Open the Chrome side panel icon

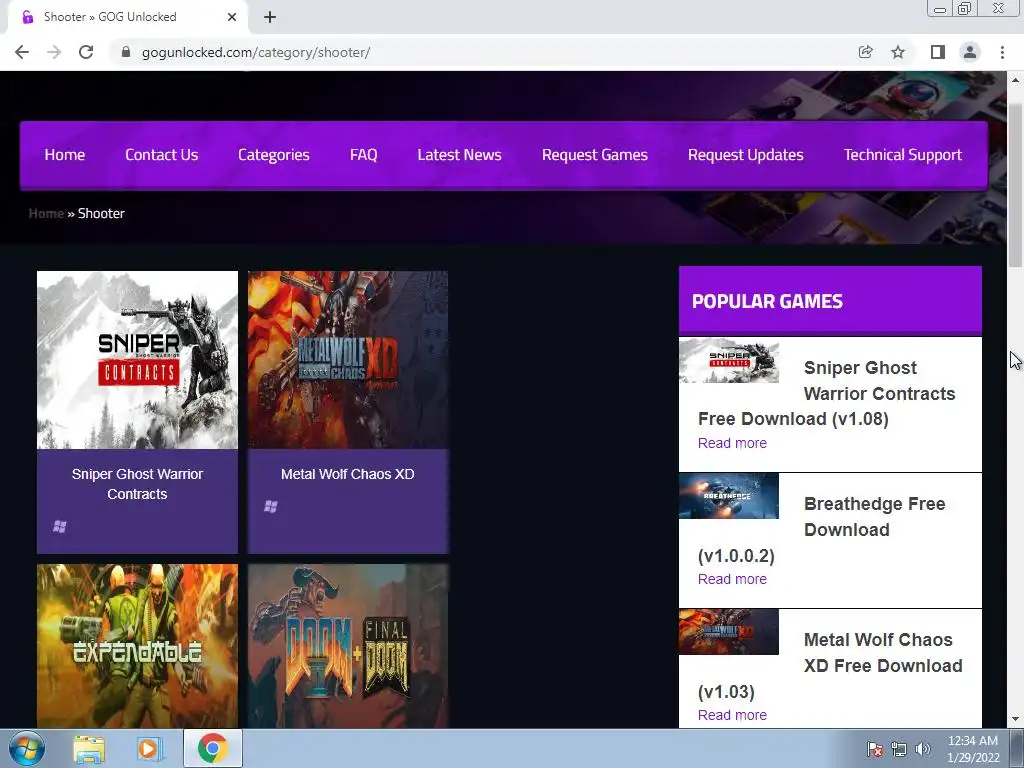tap(938, 52)
